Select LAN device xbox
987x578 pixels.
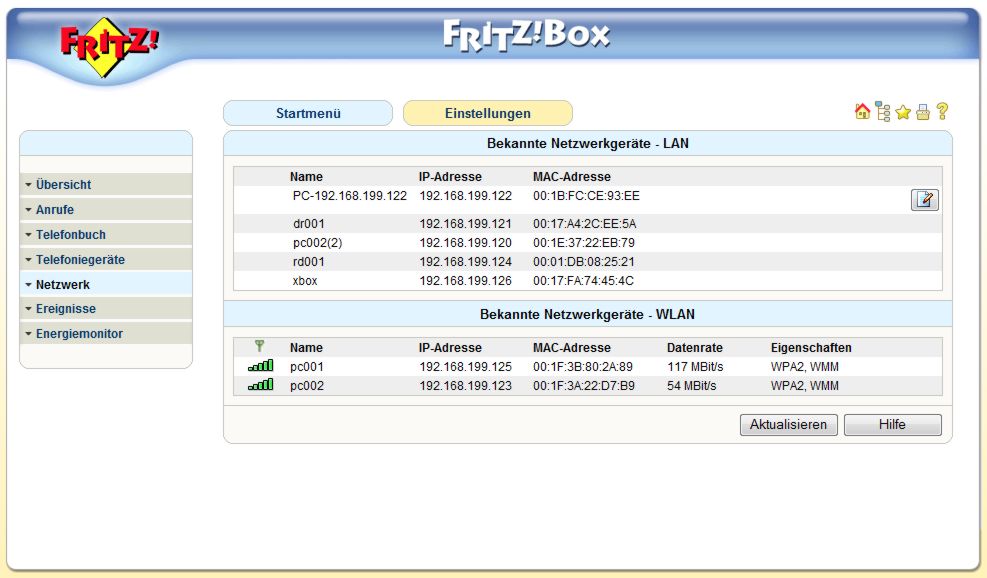pyautogui.click(x=305, y=281)
